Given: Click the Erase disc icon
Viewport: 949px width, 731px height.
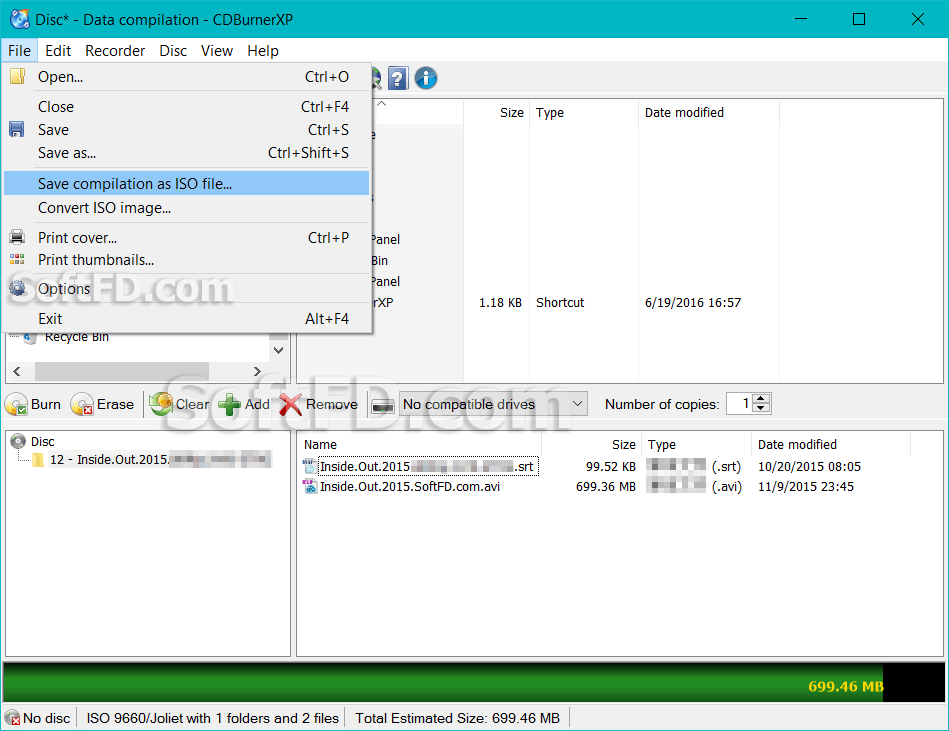Looking at the screenshot, I should [82, 405].
